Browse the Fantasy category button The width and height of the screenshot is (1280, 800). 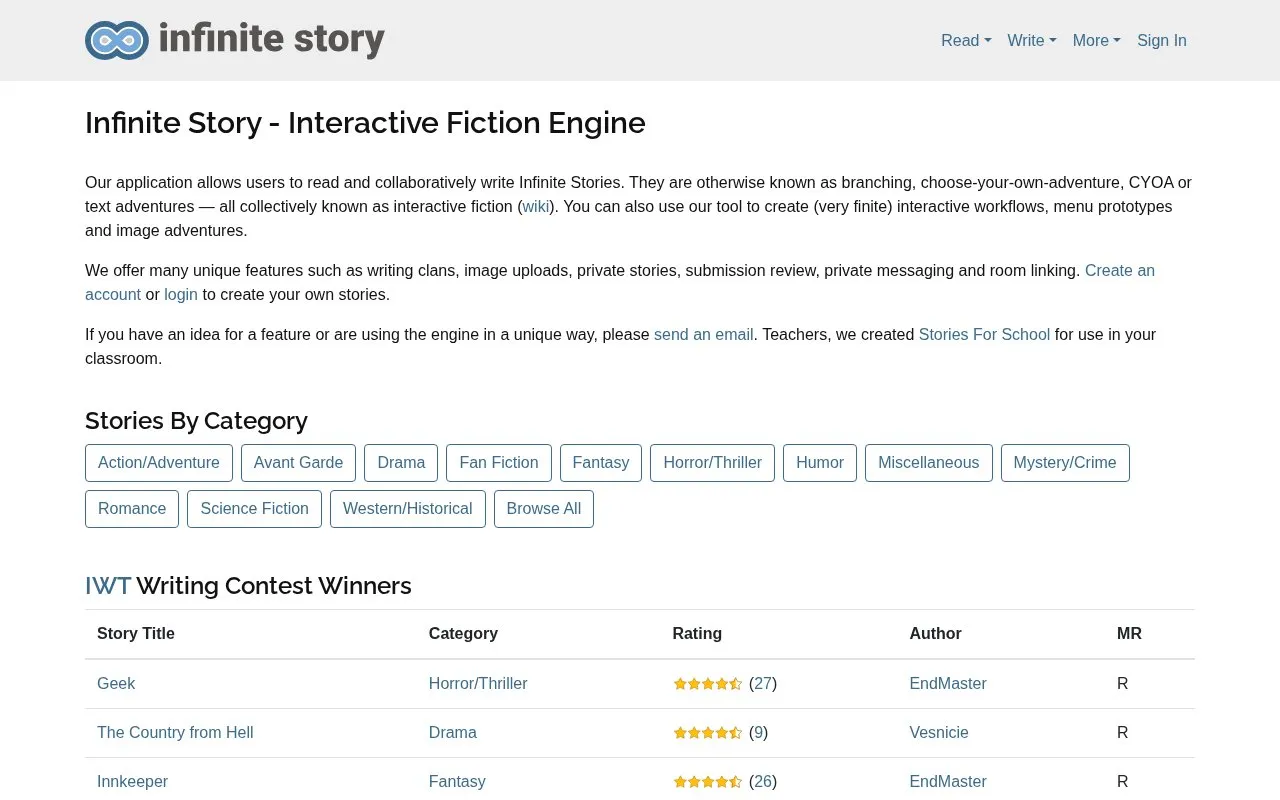tap(601, 463)
